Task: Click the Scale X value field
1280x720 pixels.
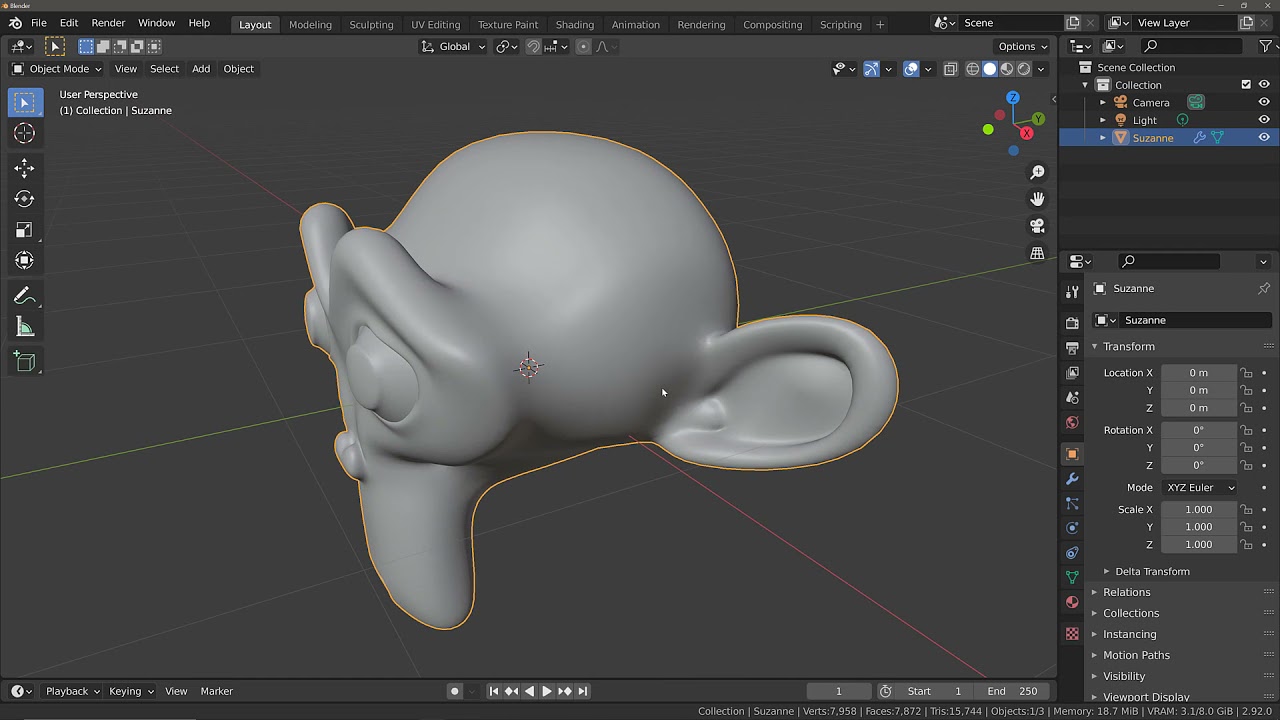Action: click(1199, 509)
